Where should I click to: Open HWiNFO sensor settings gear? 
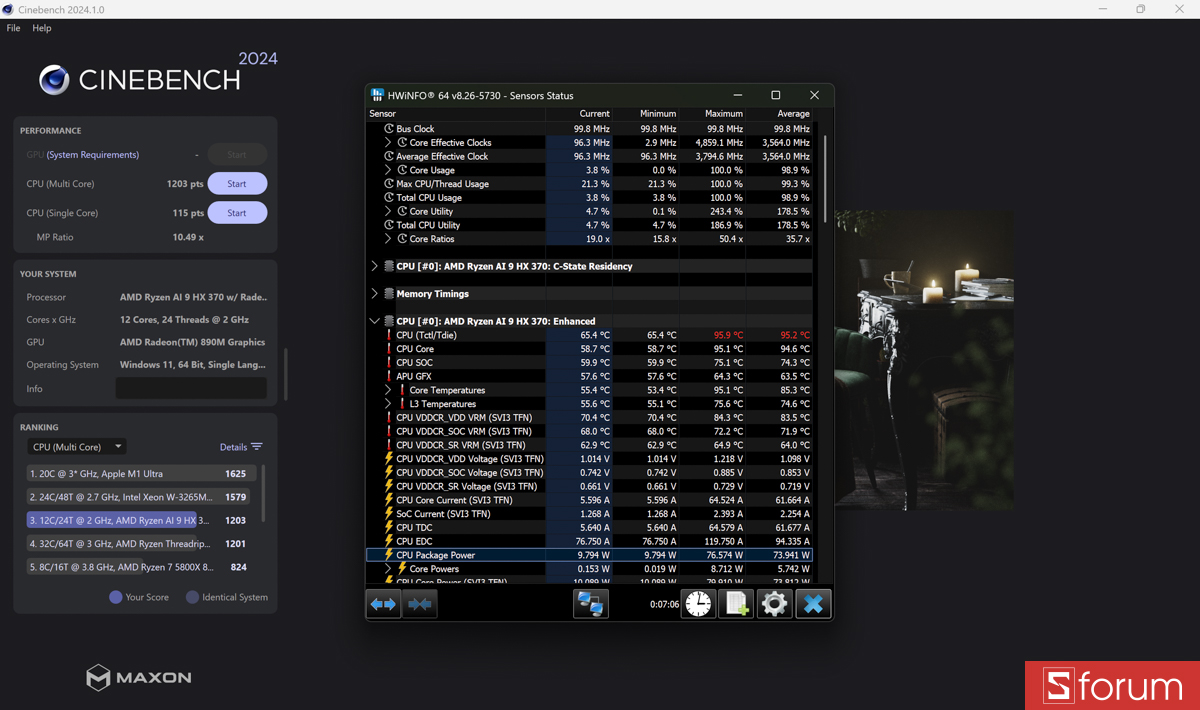tap(774, 604)
